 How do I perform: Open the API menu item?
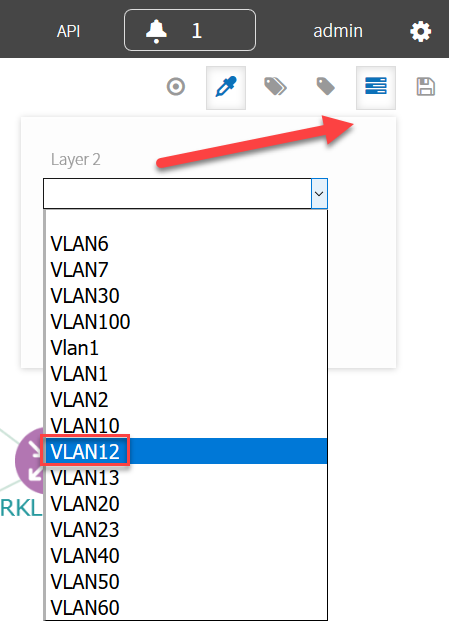pos(68,31)
